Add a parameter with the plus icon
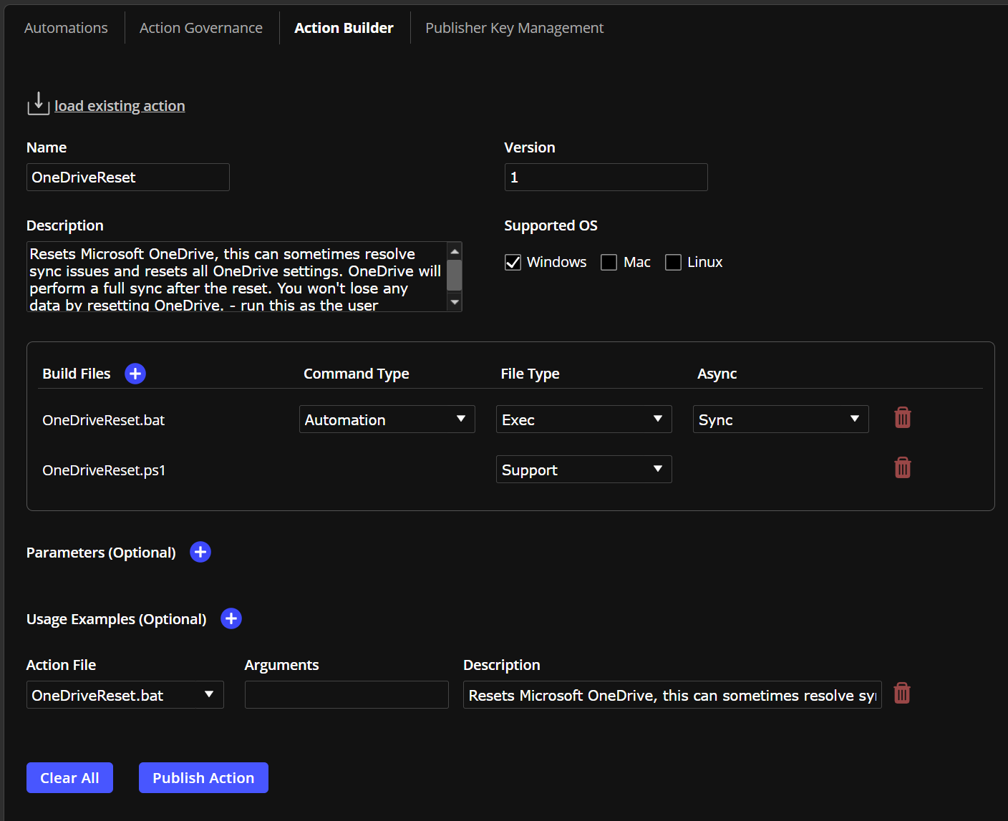The width and height of the screenshot is (1008, 821). pyautogui.click(x=201, y=552)
